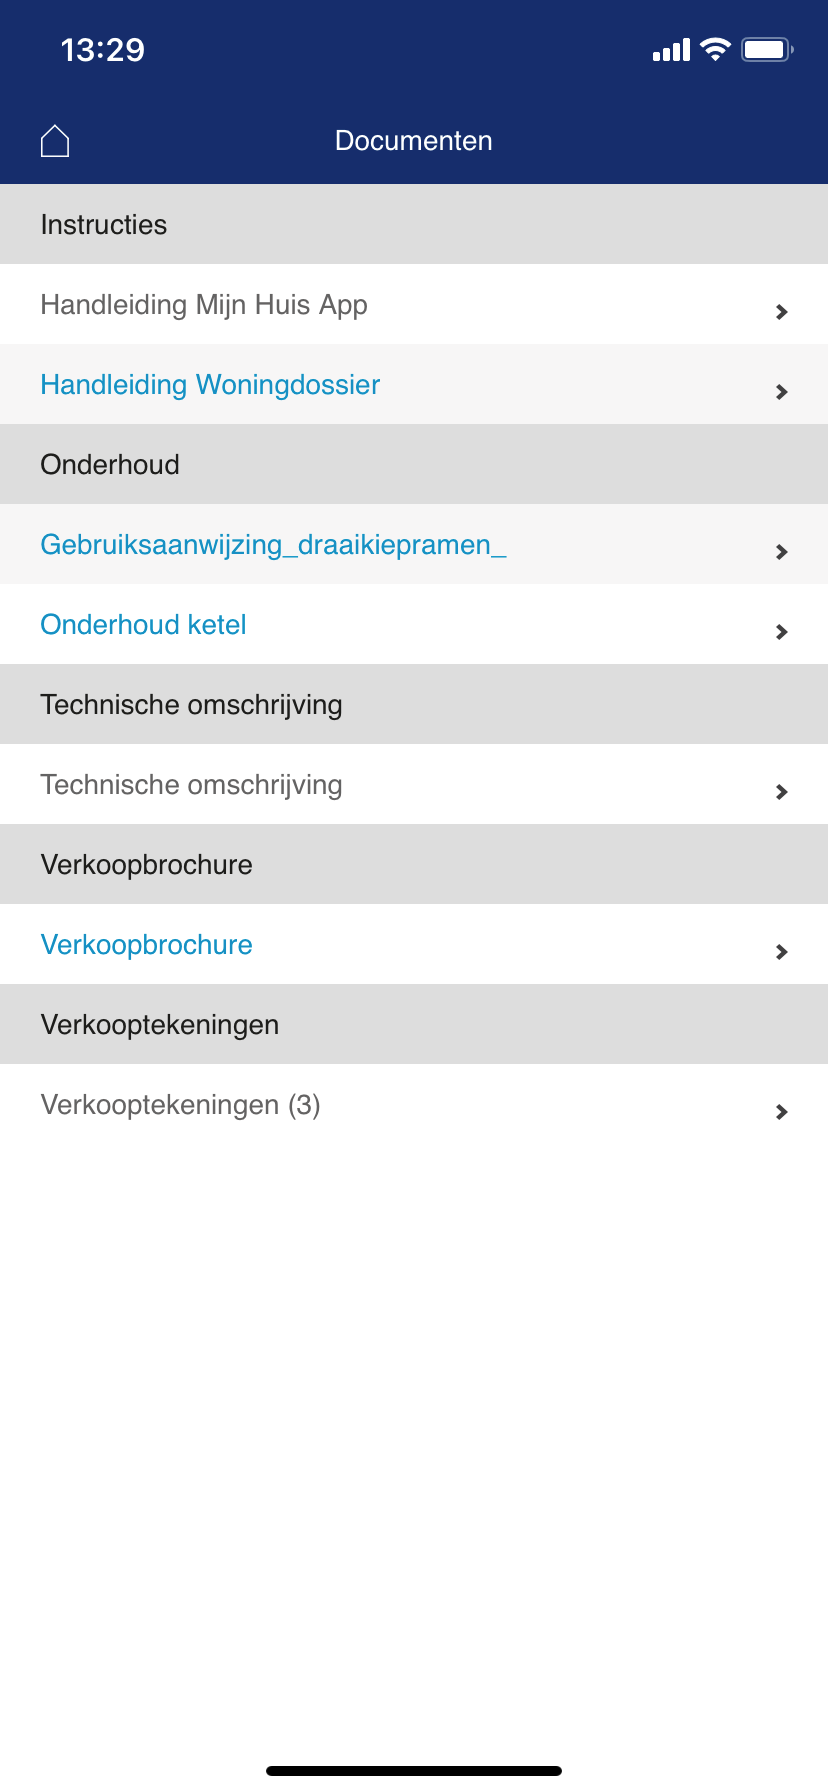The height and width of the screenshot is (1792, 828).
Task: Tap the arrow beside Verkooptekeningen (3)
Action: tap(781, 1111)
